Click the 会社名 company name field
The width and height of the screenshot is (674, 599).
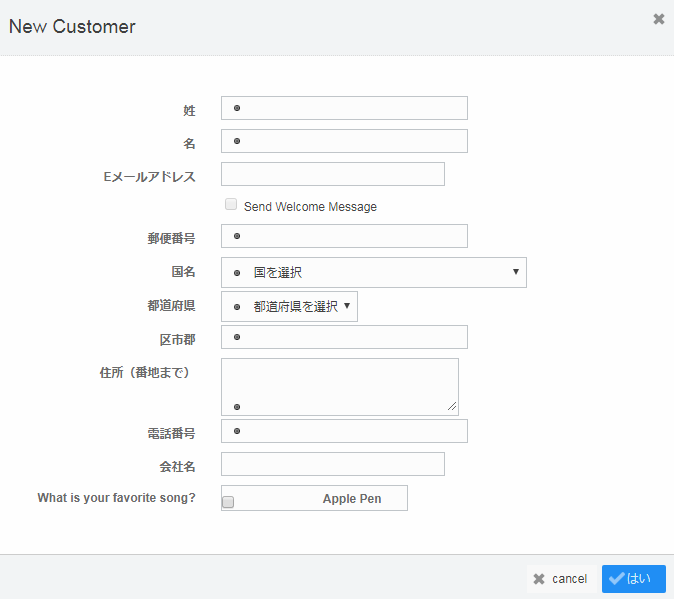pos(333,464)
